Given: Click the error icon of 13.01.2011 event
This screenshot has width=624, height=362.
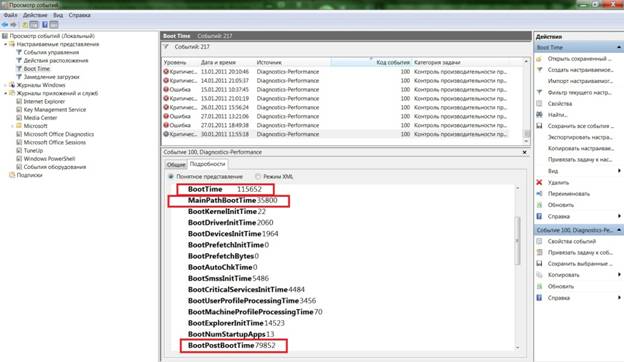Looking at the screenshot, I should [x=166, y=72].
